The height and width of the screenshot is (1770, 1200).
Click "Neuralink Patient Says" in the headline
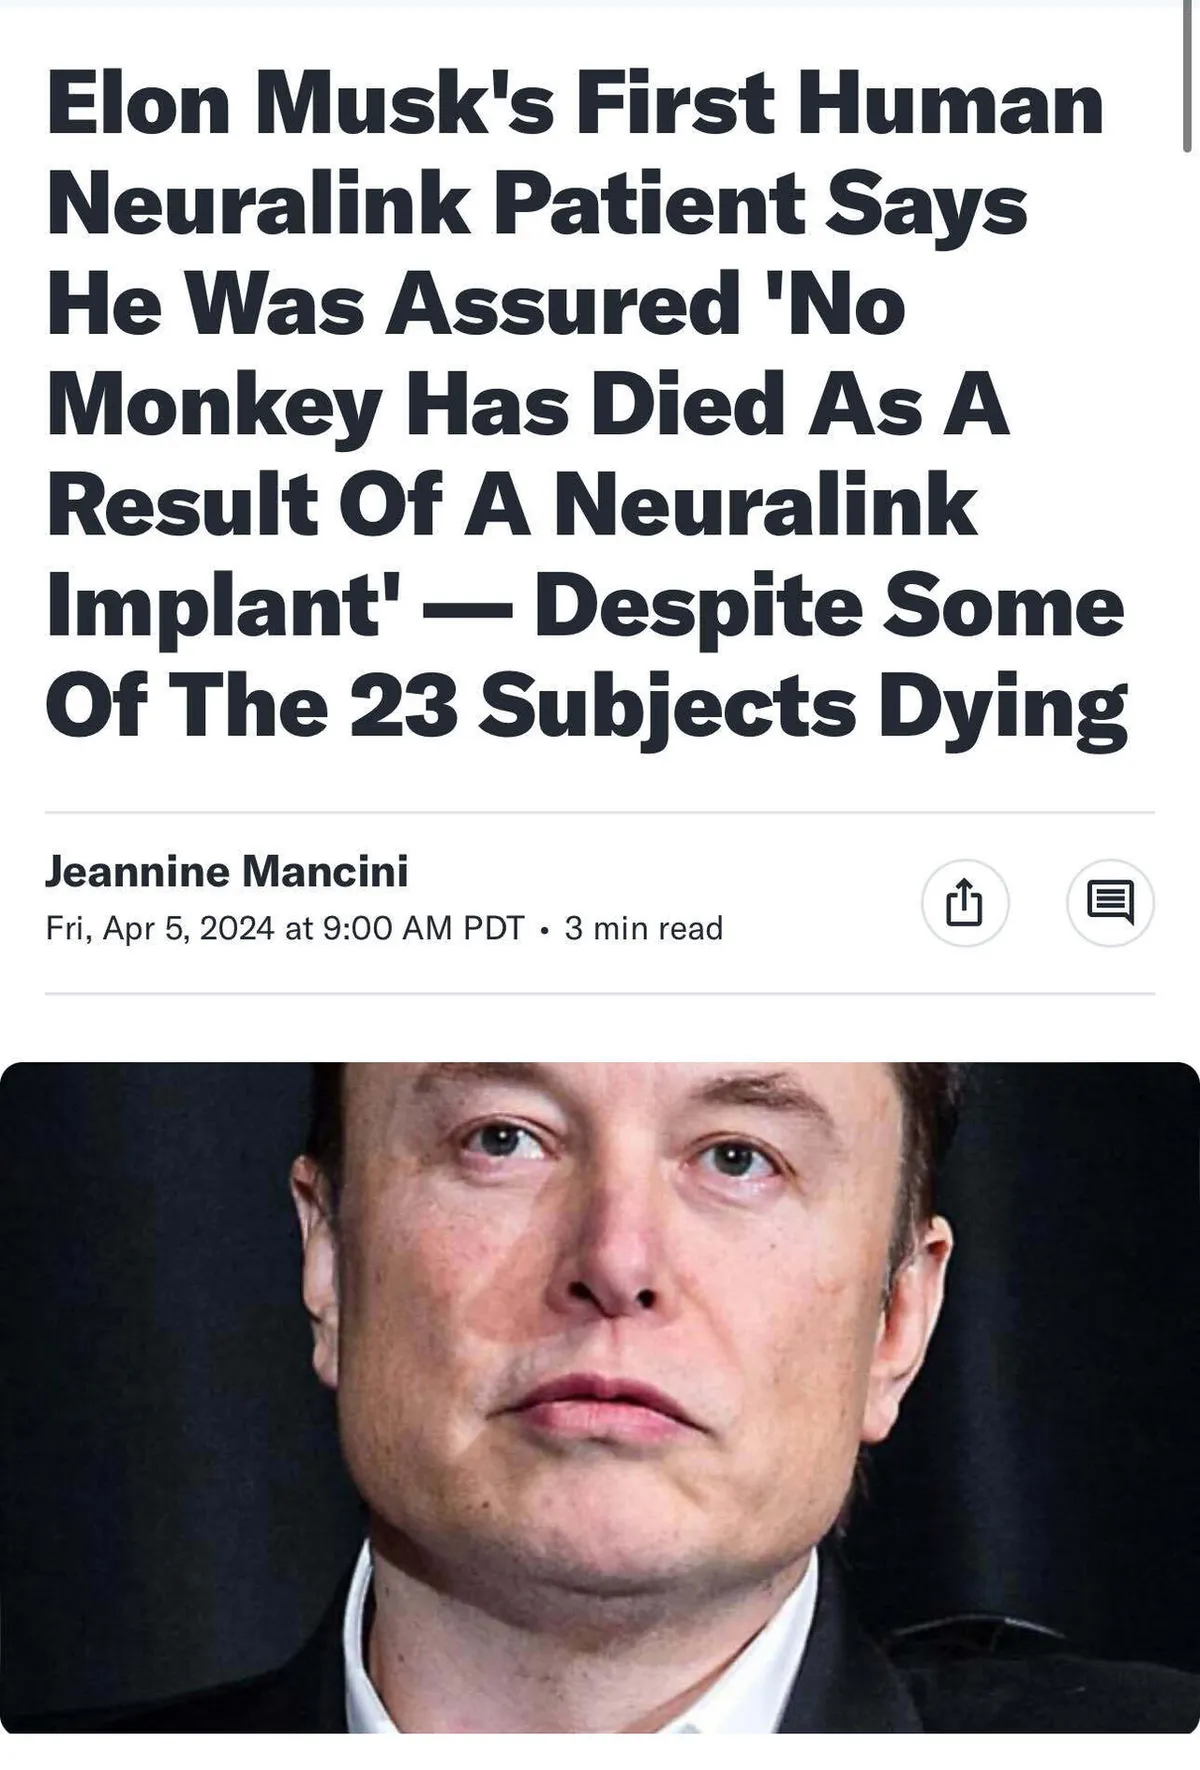click(x=537, y=205)
